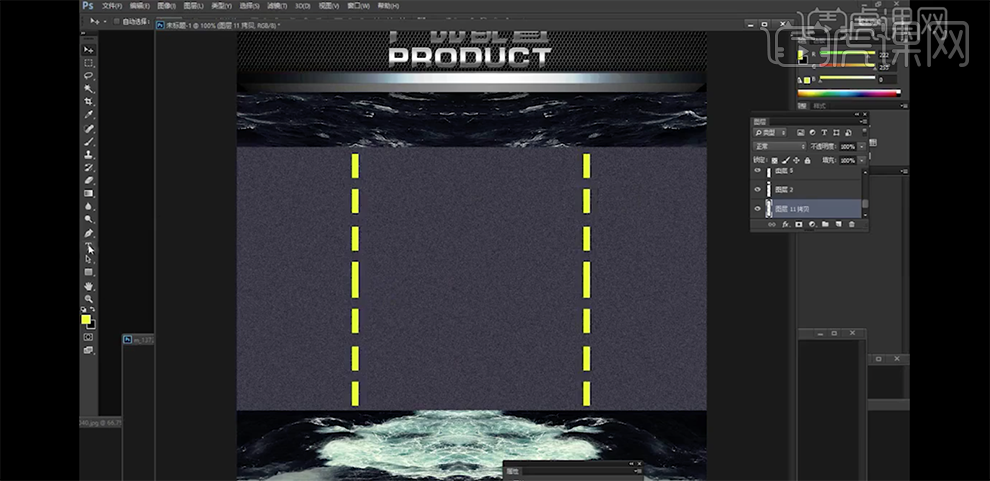
Task: Select the Brush tool
Action: [89, 141]
